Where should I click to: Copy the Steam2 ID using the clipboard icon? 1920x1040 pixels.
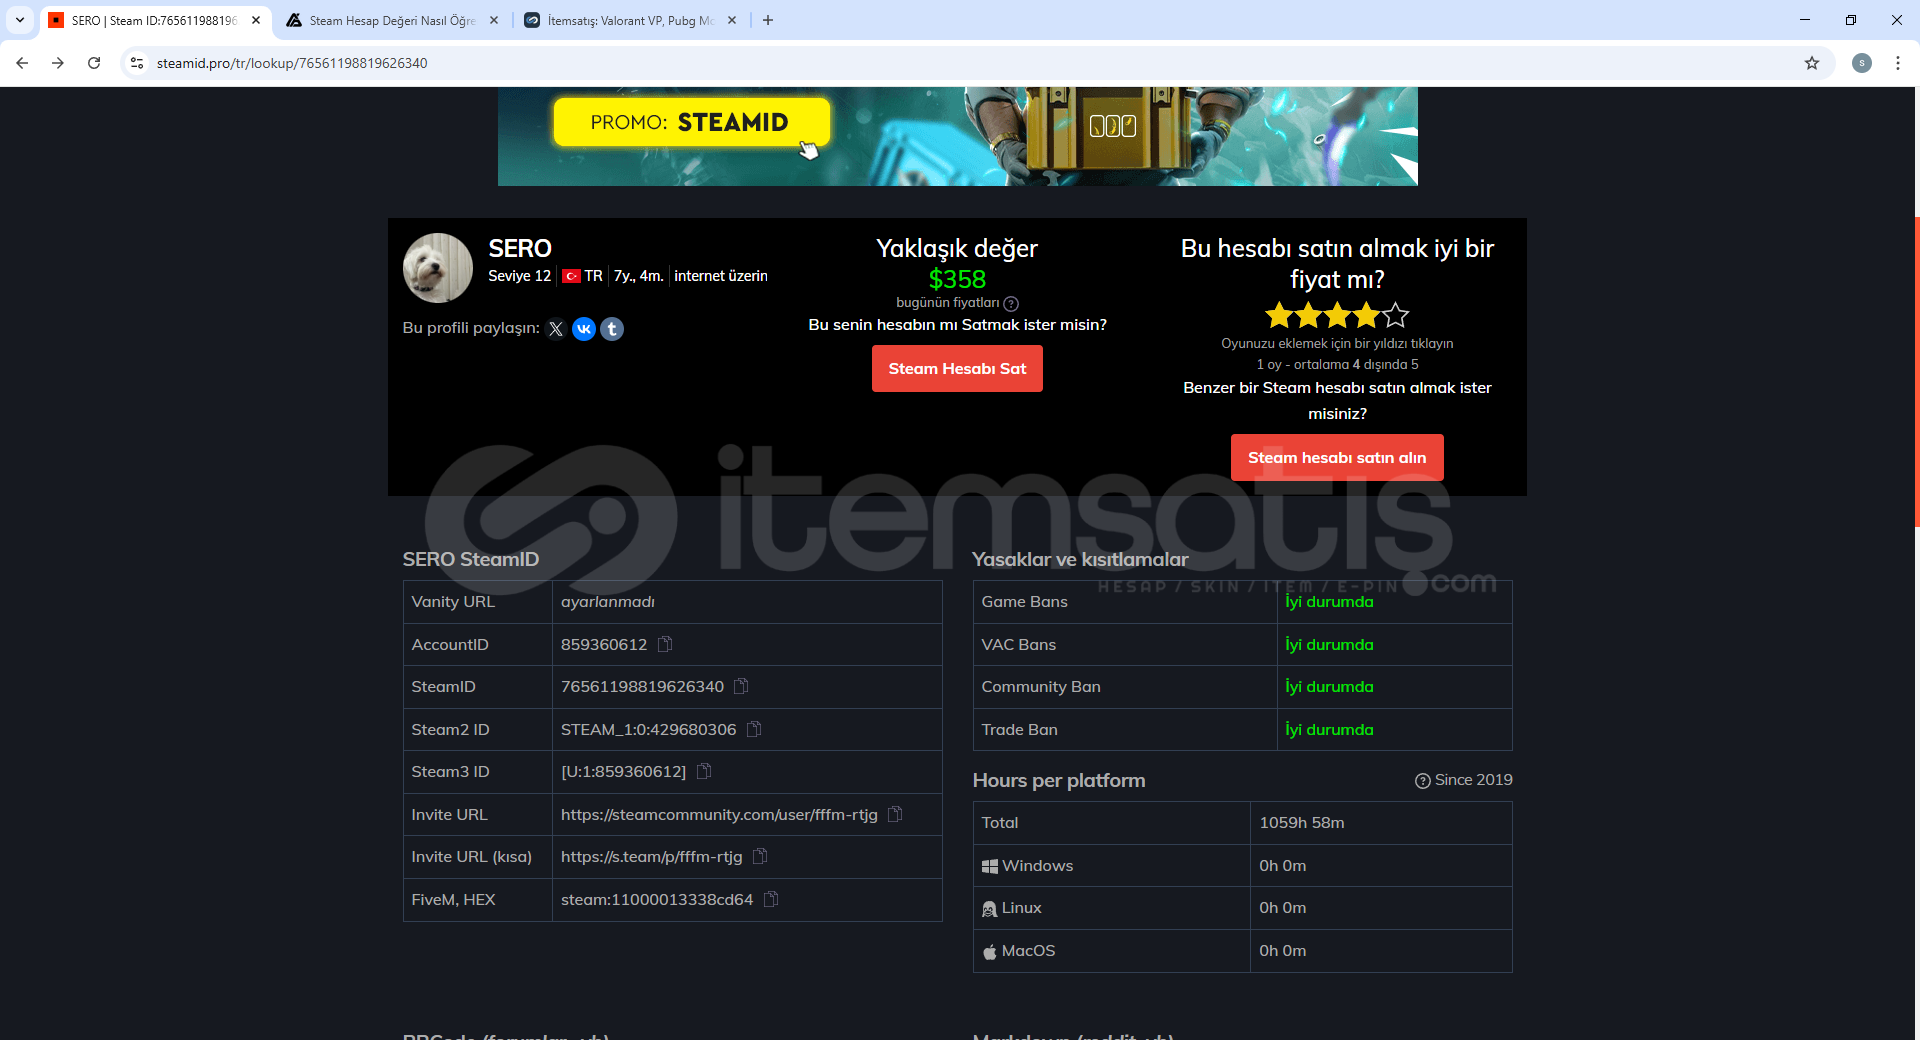(x=754, y=729)
